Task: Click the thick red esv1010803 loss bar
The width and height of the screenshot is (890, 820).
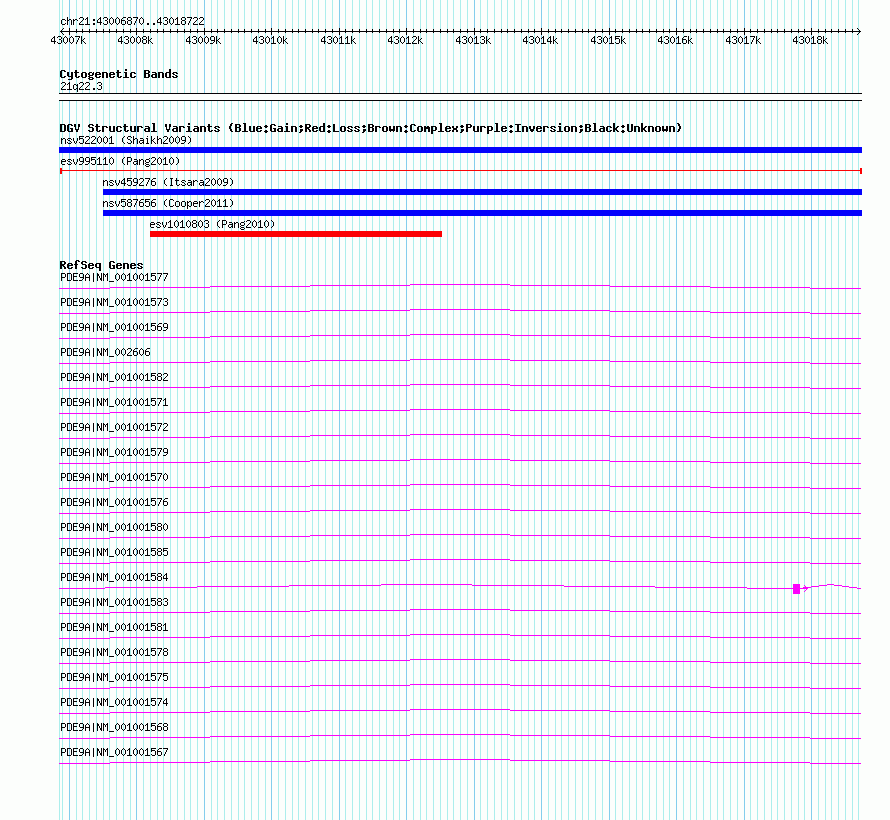Action: coord(296,234)
